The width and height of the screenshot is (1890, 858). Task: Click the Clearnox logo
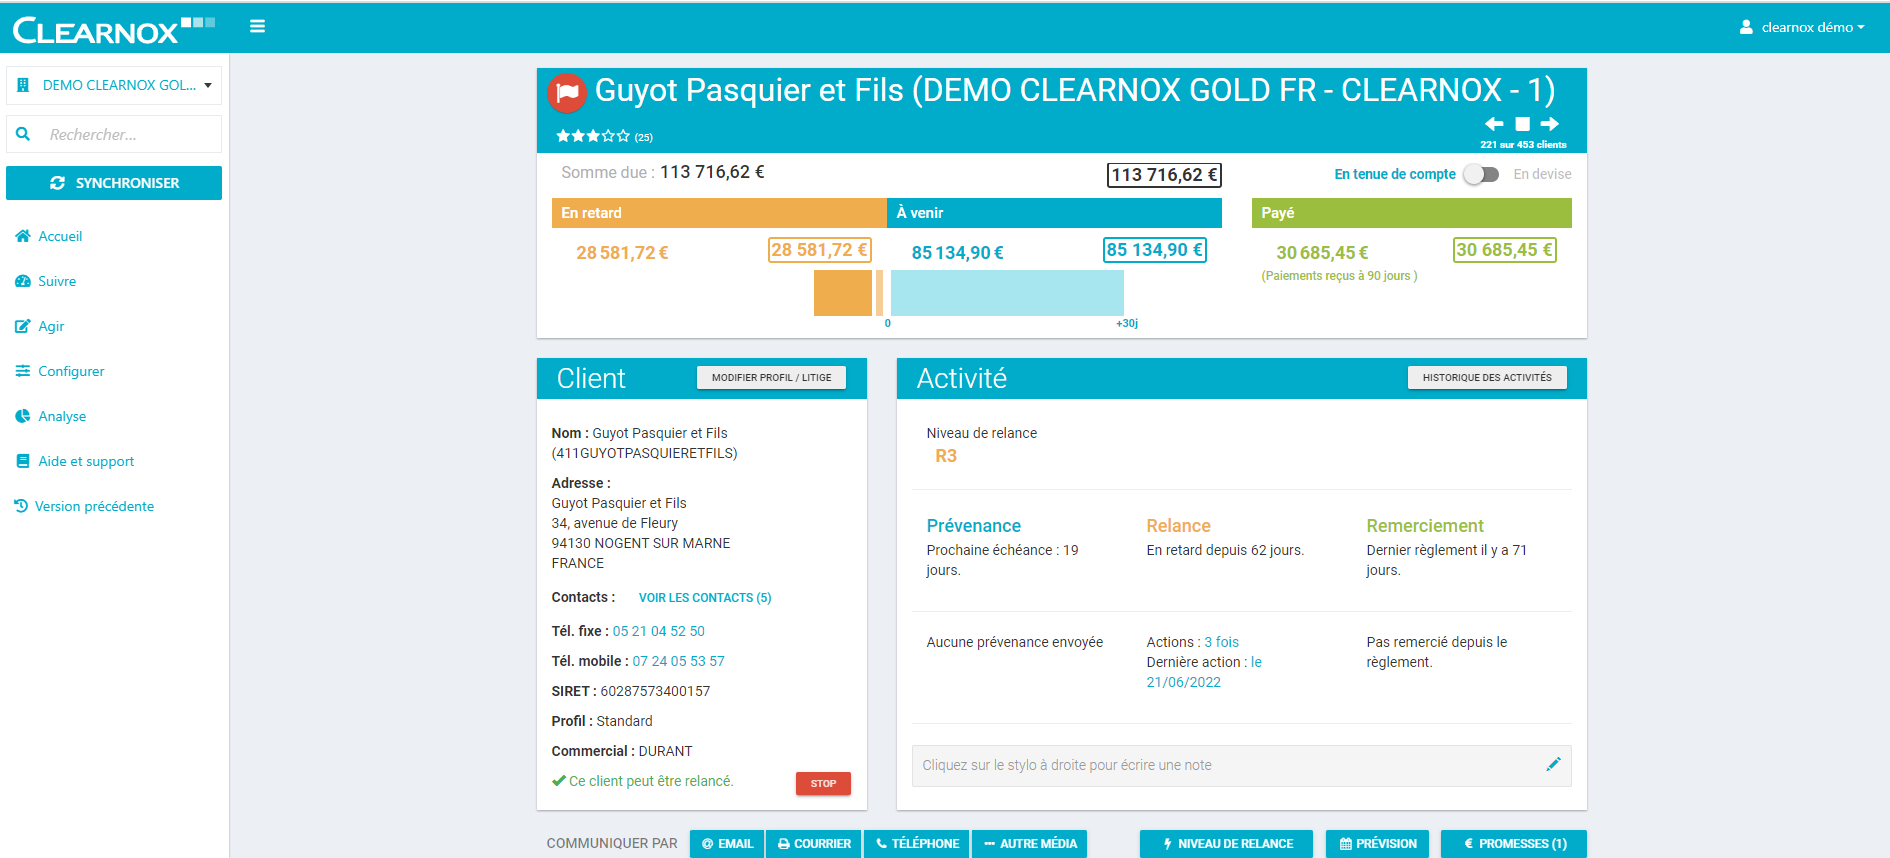pyautogui.click(x=113, y=29)
